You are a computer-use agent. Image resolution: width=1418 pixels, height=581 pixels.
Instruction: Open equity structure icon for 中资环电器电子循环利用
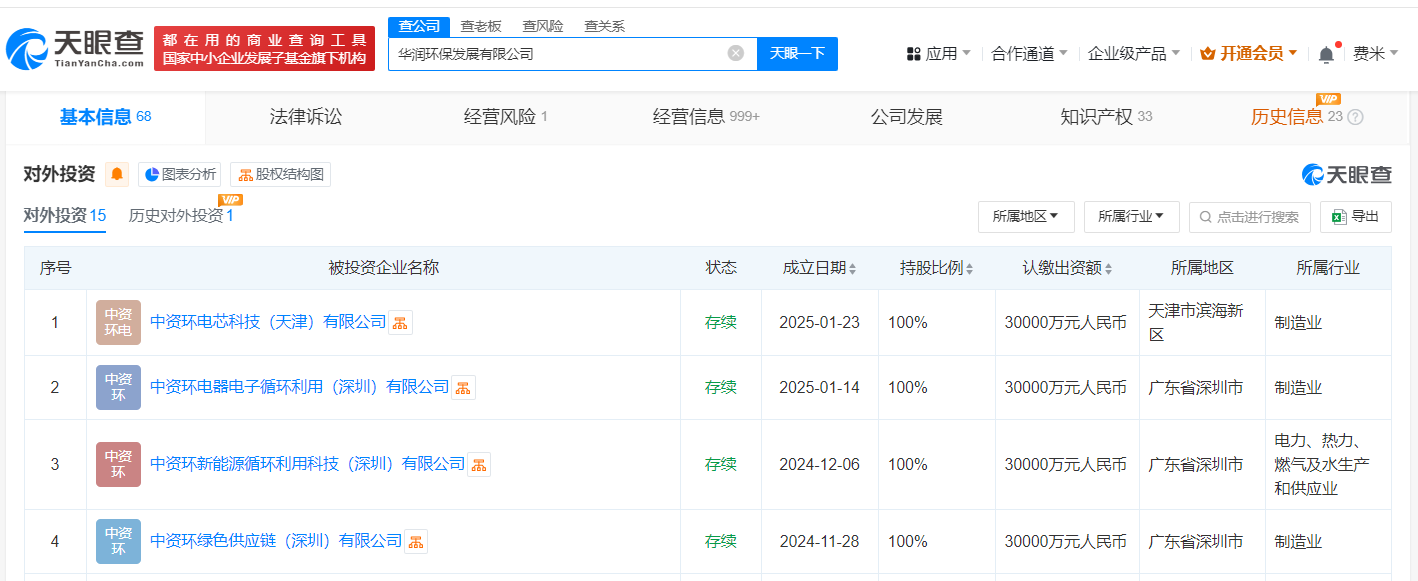point(463,388)
